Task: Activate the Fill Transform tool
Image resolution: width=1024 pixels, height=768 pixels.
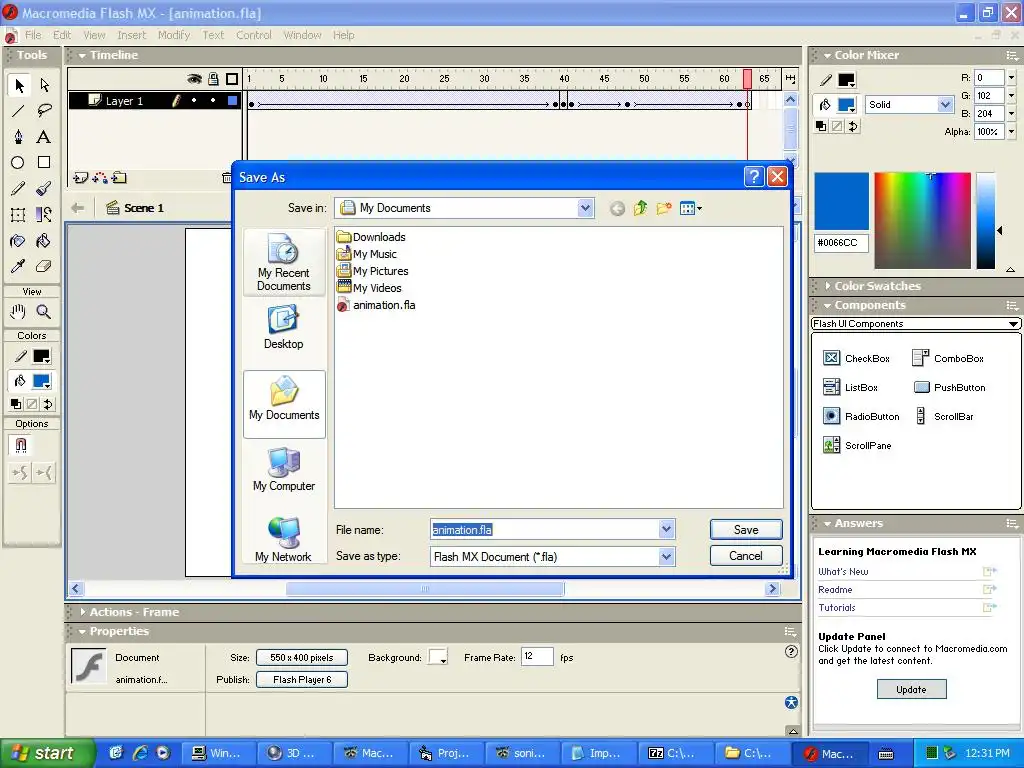Action: (44, 214)
